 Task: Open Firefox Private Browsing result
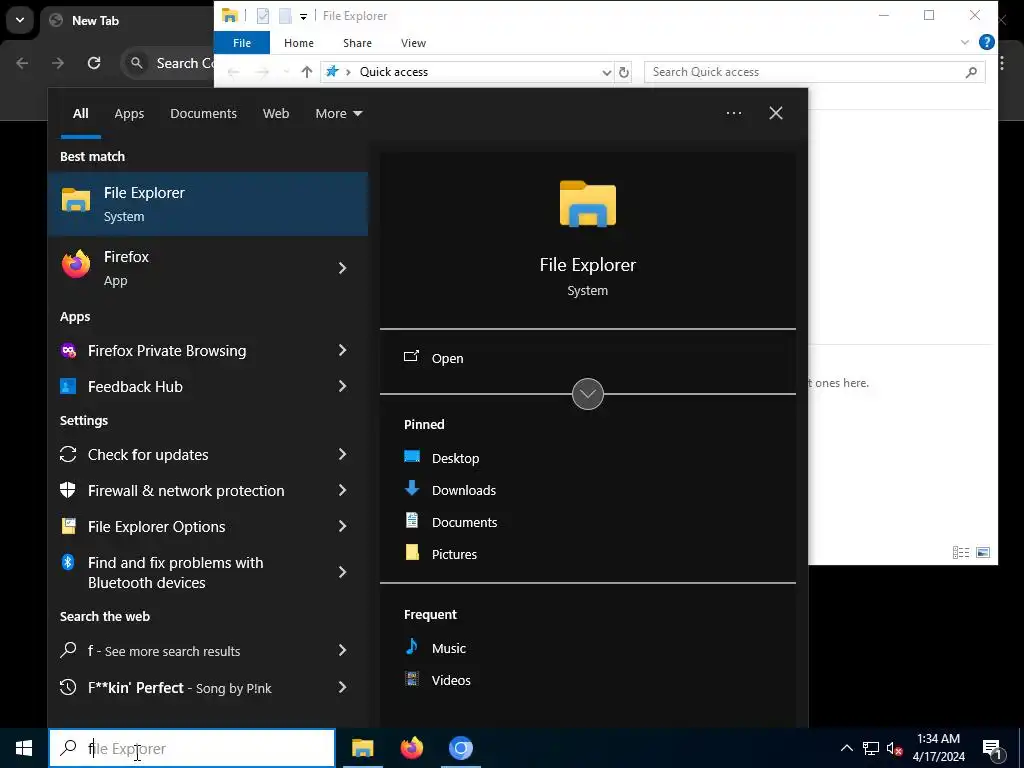tap(193, 351)
